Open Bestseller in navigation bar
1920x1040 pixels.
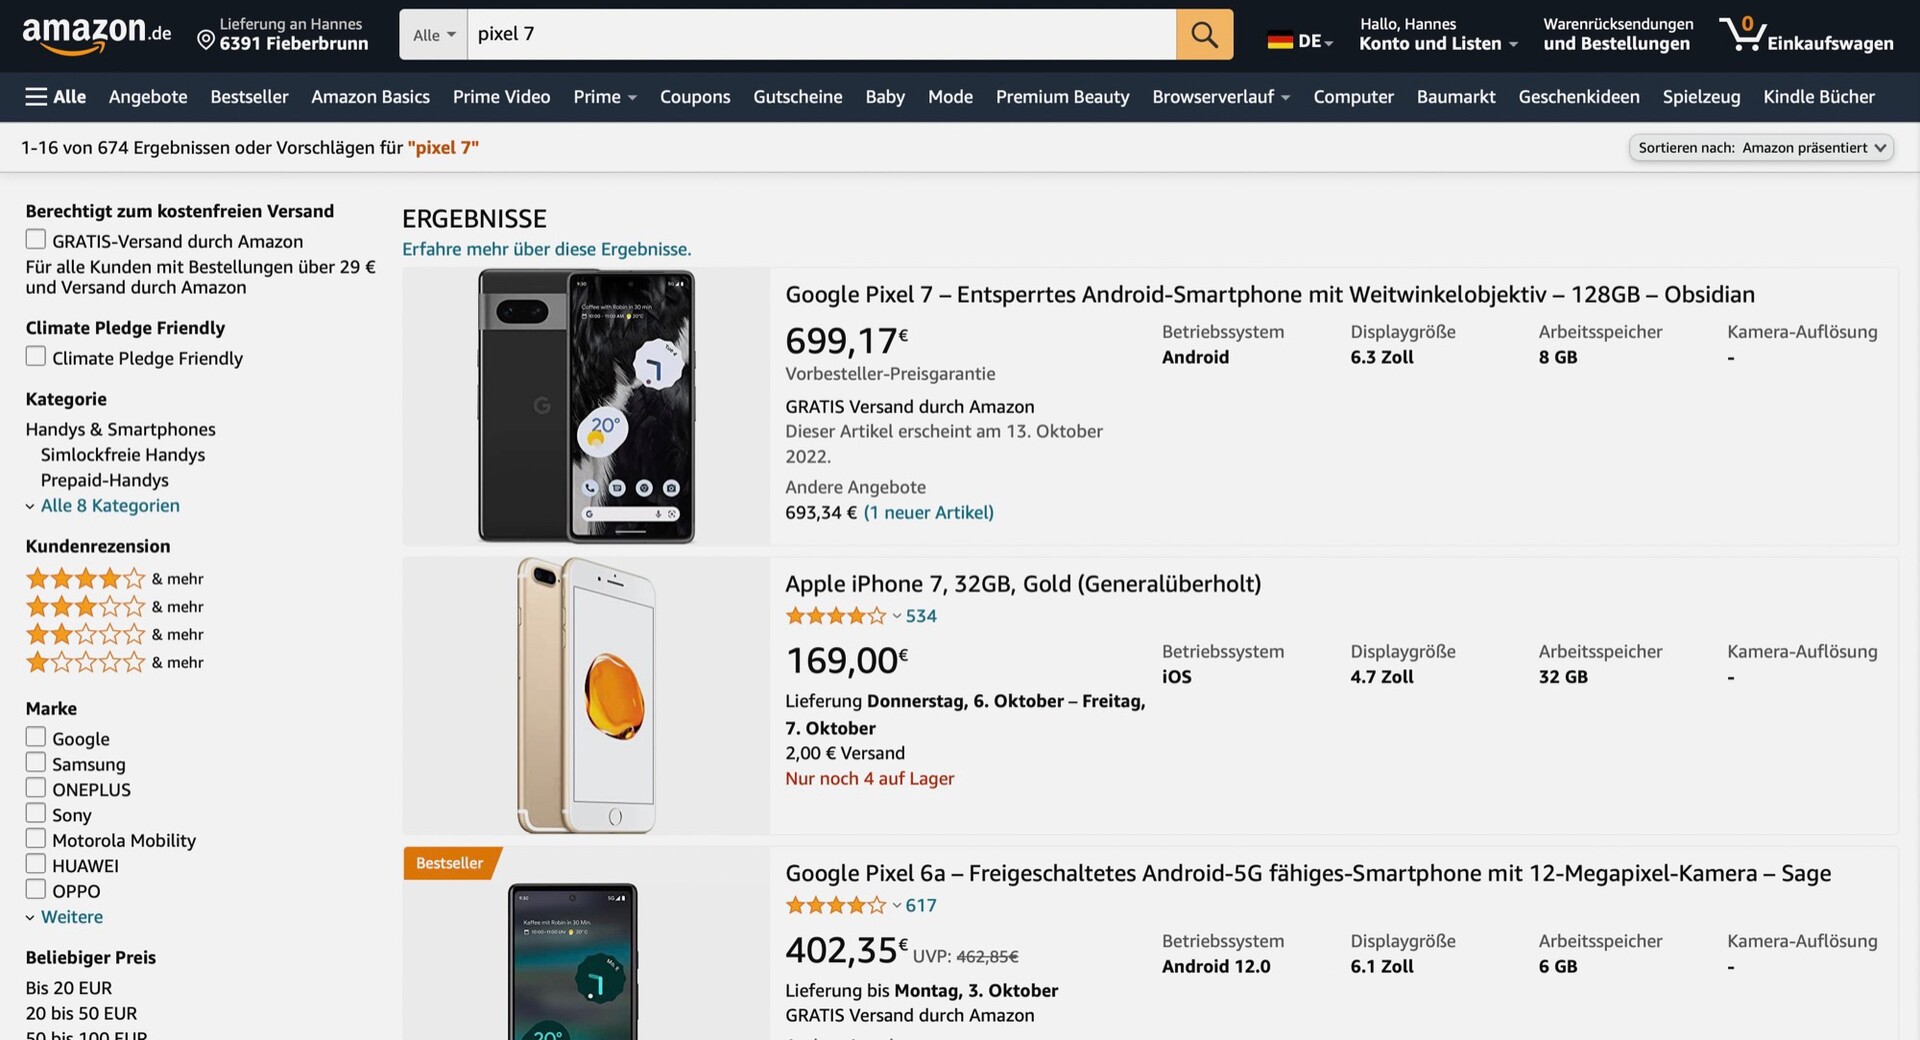tap(249, 97)
